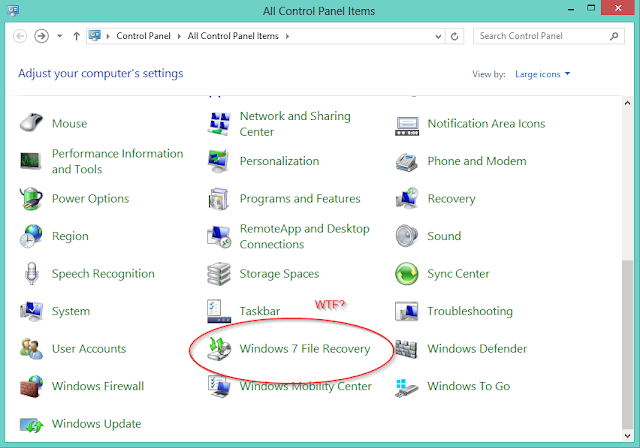Image resolution: width=640 pixels, height=448 pixels.
Task: Click the Troubleshooting text link
Action: [470, 311]
